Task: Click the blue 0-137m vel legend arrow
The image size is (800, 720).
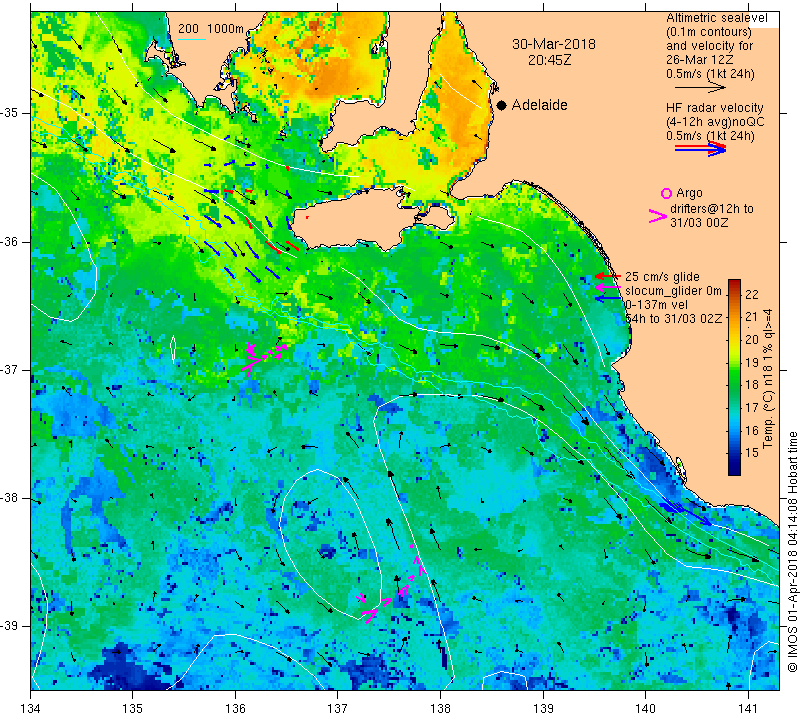Action: pyautogui.click(x=607, y=298)
